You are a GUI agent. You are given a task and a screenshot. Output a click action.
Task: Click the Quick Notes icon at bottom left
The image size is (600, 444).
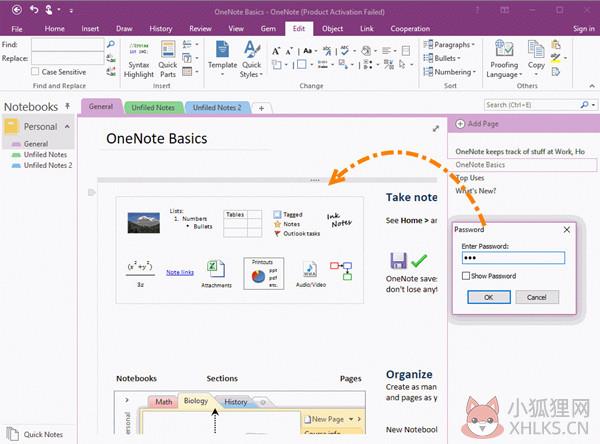click(12, 434)
